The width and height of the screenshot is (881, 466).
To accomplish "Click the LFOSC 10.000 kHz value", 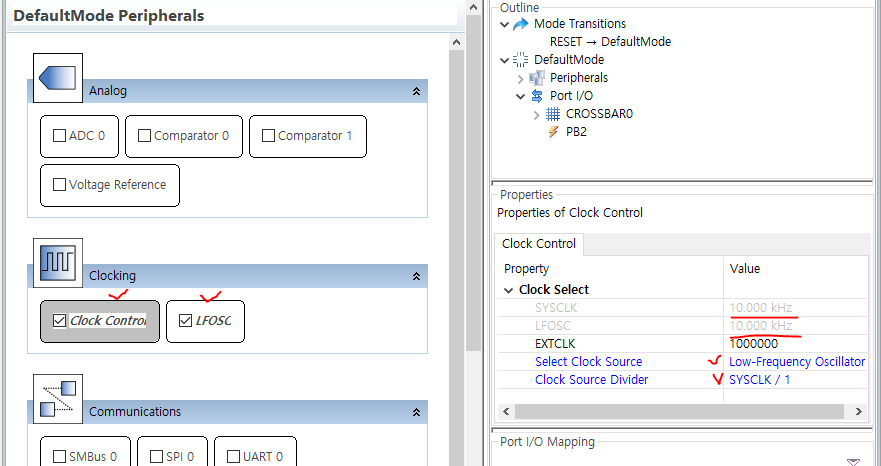I will coord(761,325).
